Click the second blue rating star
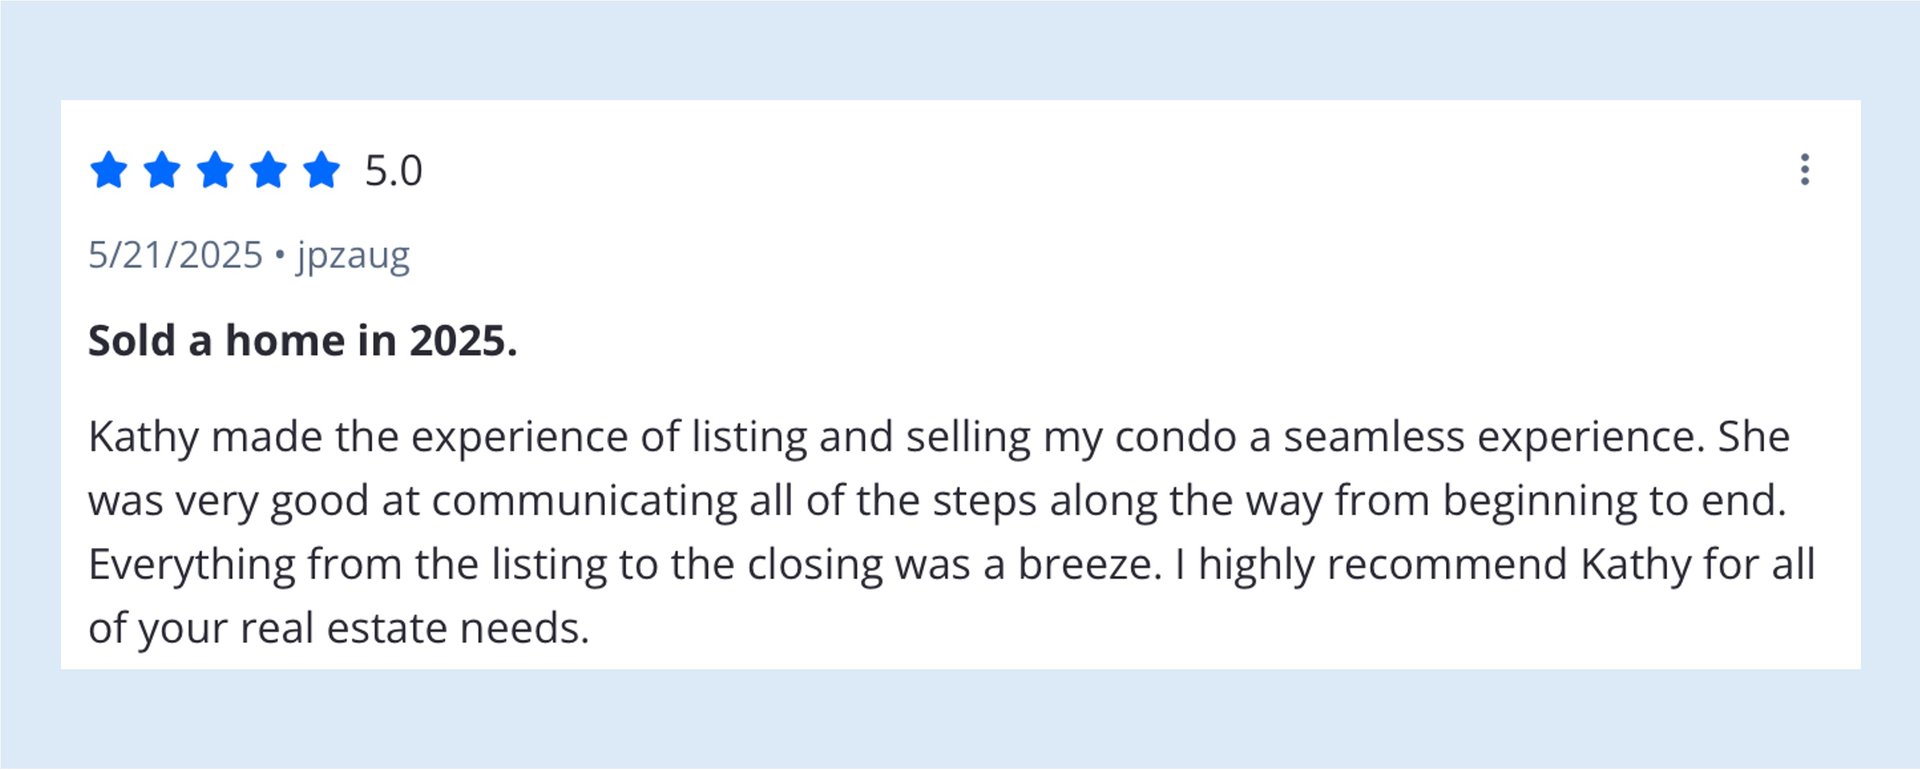1920x770 pixels. point(162,170)
